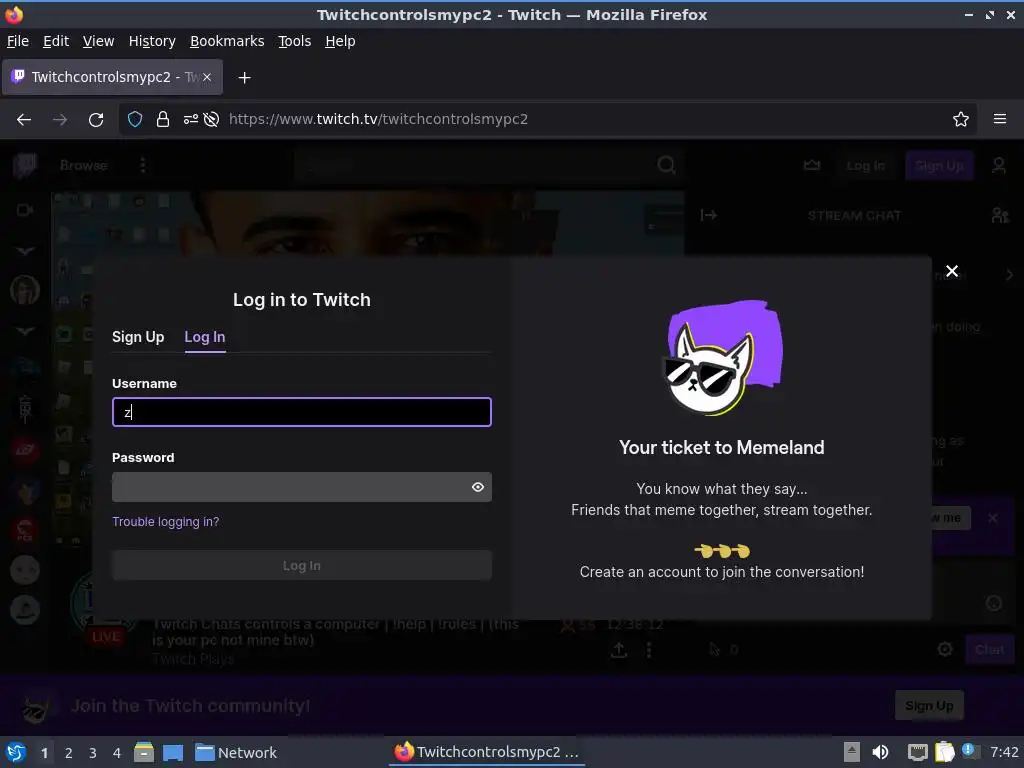Bookmark this page with the star icon
The image size is (1024, 768).
(x=960, y=120)
